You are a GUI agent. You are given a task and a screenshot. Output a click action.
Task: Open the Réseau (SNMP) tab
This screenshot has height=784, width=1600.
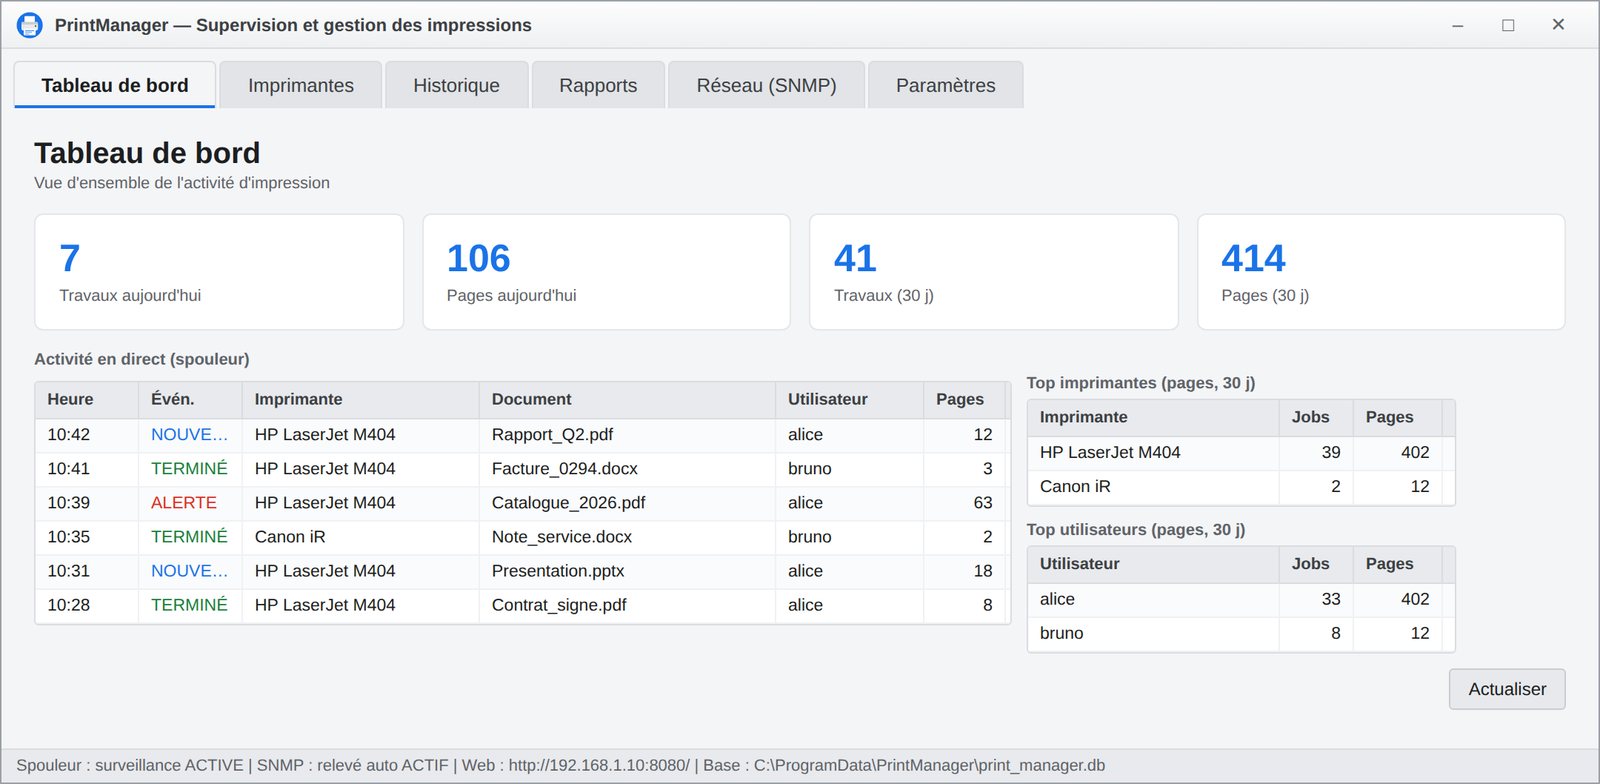[767, 85]
